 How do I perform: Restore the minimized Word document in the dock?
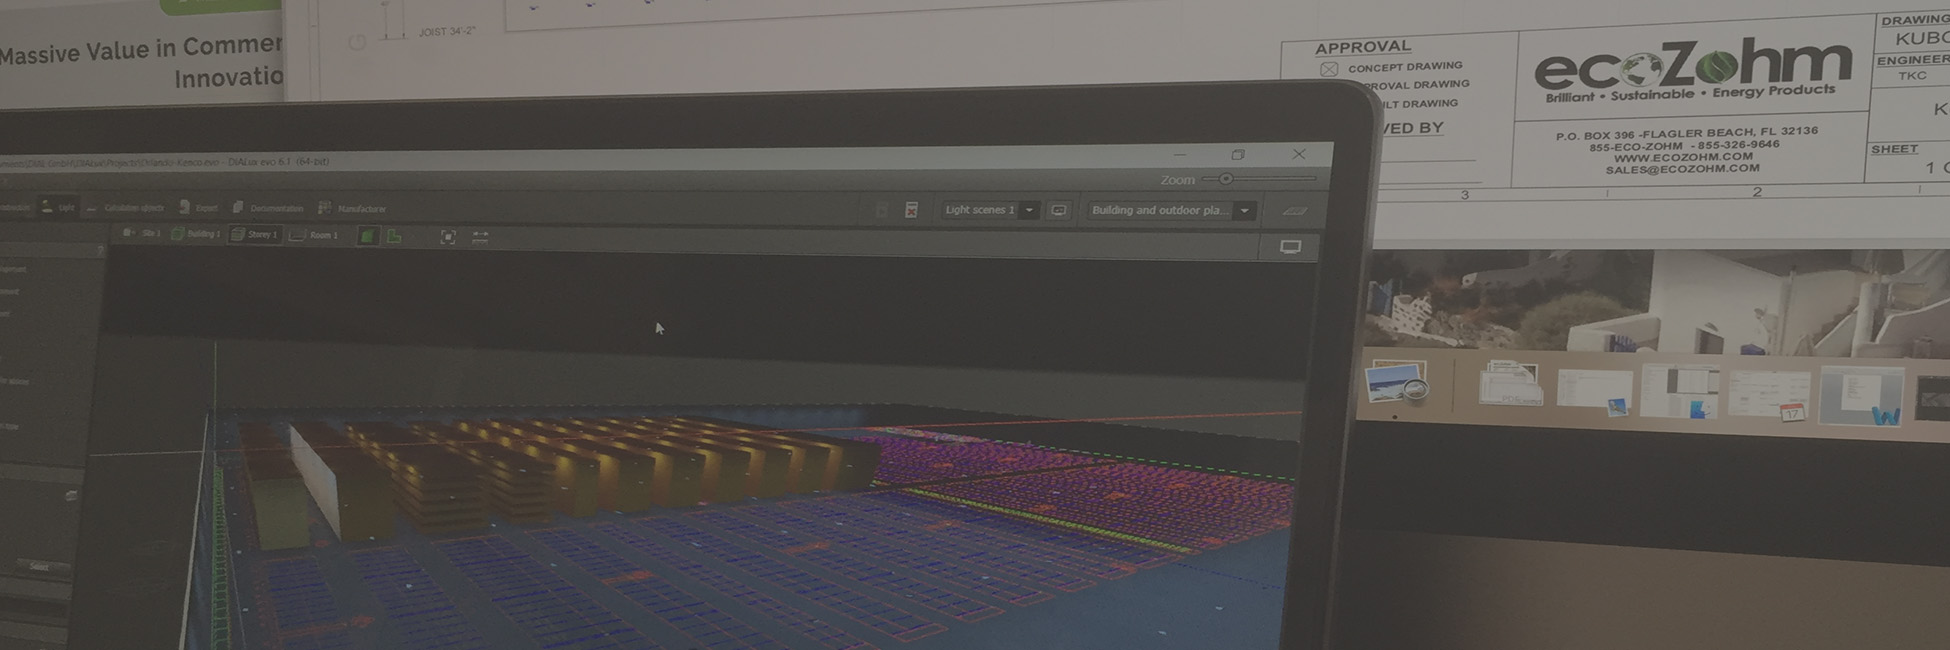pyautogui.click(x=1860, y=396)
